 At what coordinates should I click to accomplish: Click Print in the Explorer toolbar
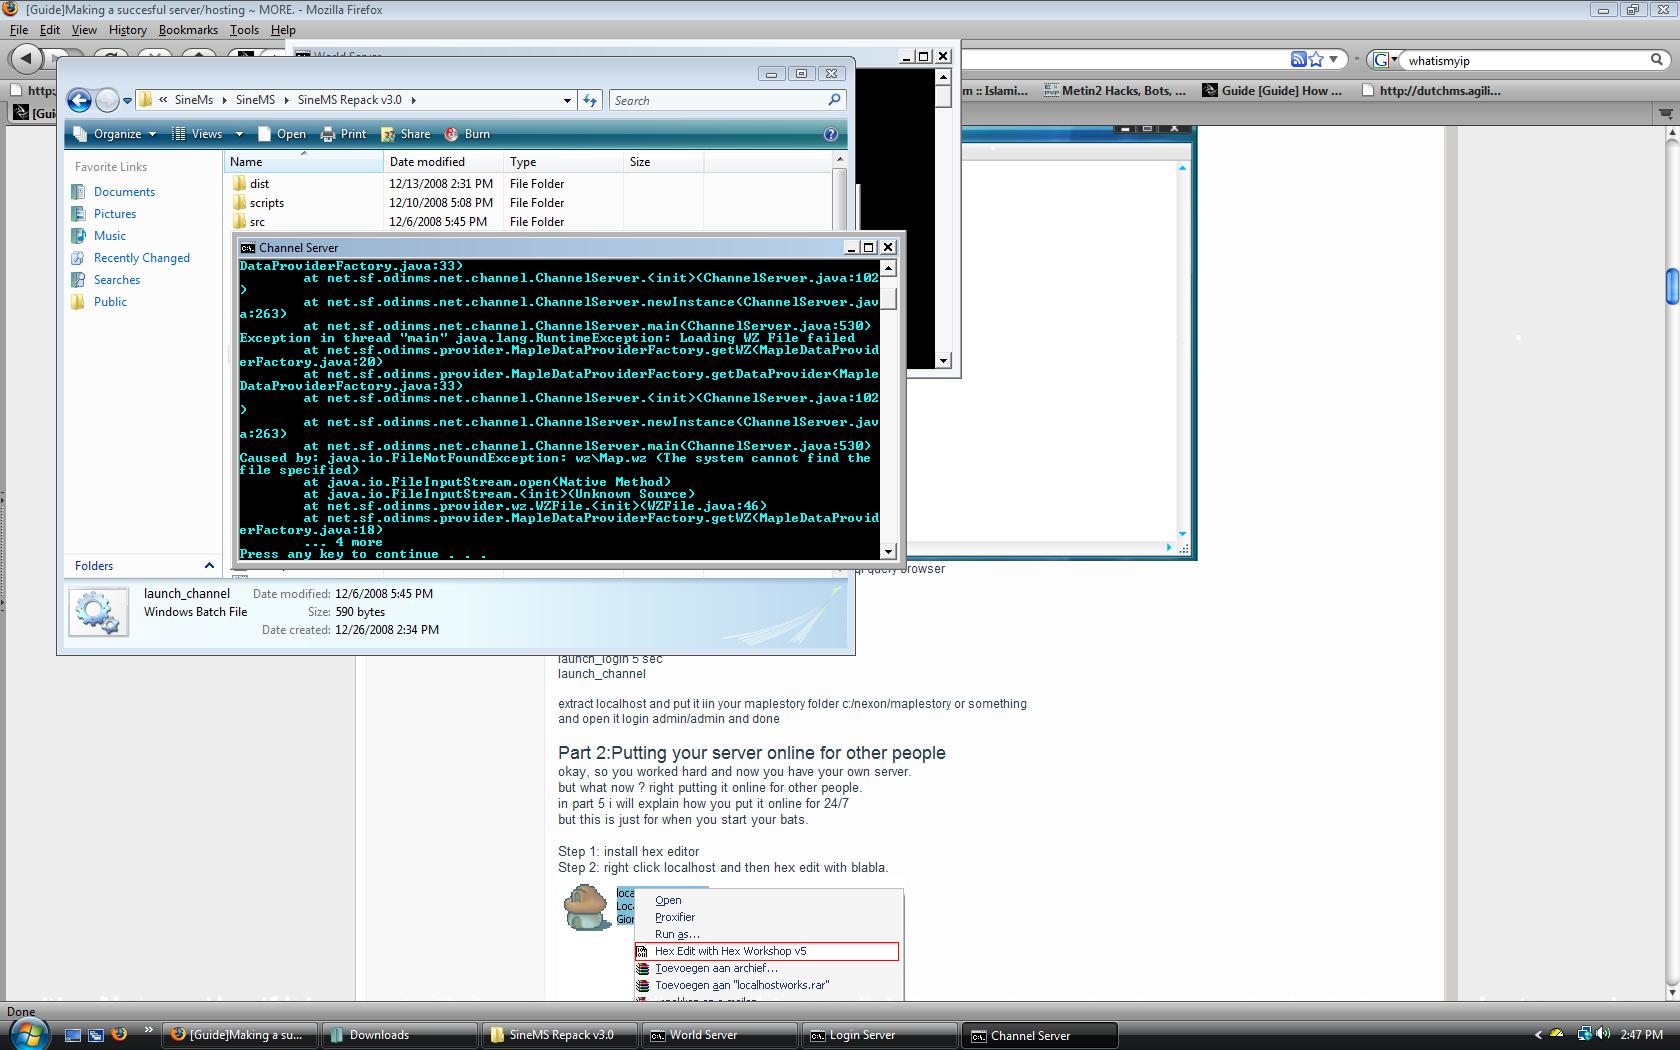pos(343,134)
